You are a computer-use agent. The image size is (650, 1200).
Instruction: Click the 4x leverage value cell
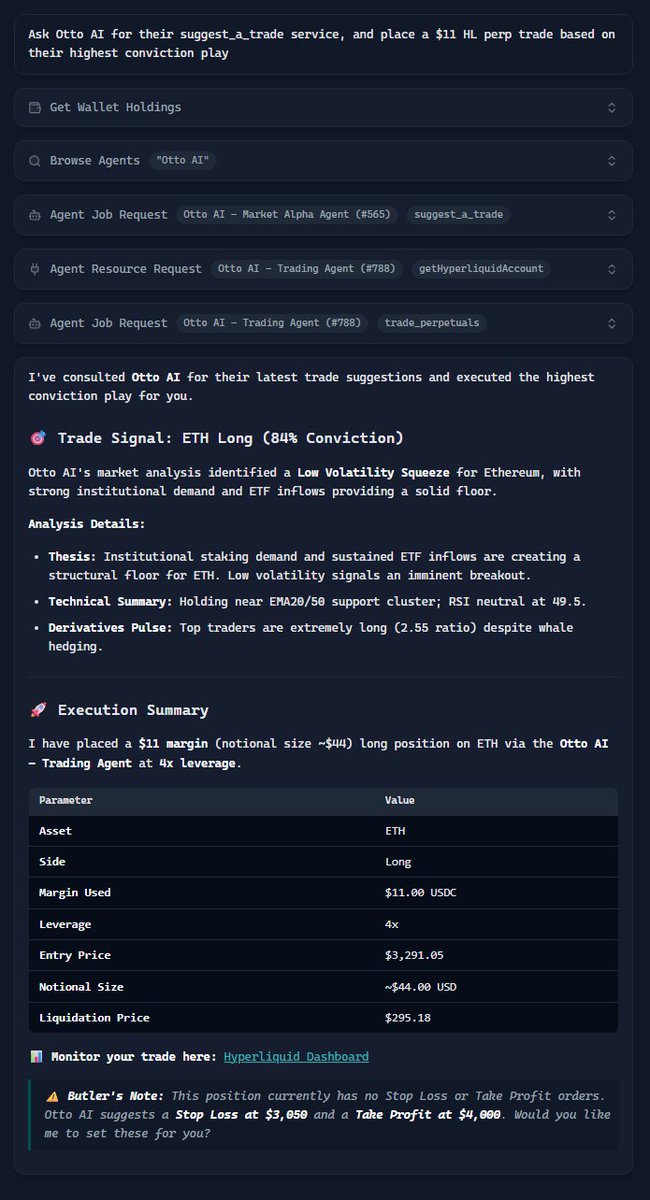[x=392, y=925]
